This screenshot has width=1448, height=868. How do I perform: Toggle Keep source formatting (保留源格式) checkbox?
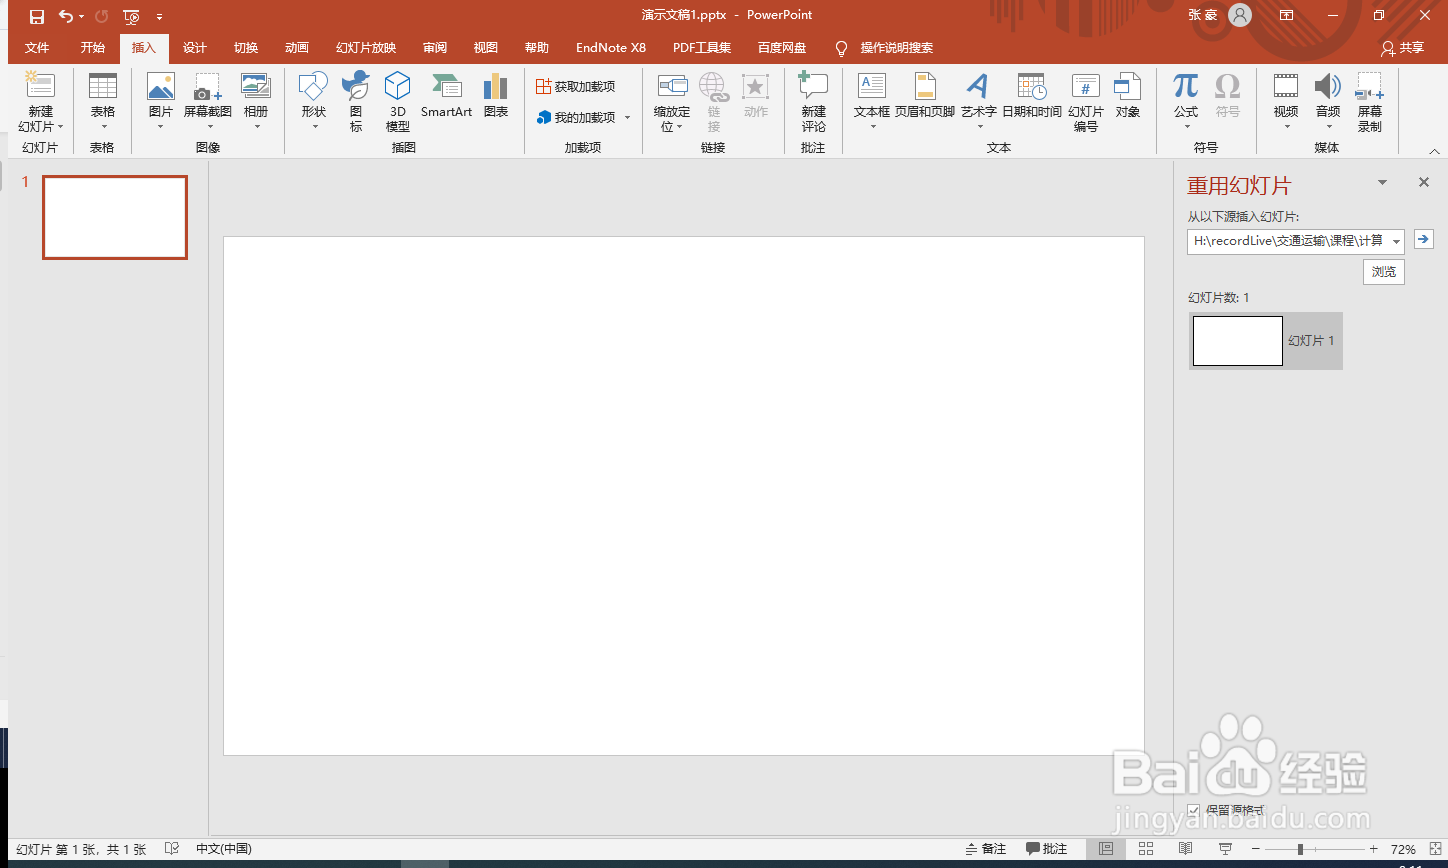[1193, 810]
